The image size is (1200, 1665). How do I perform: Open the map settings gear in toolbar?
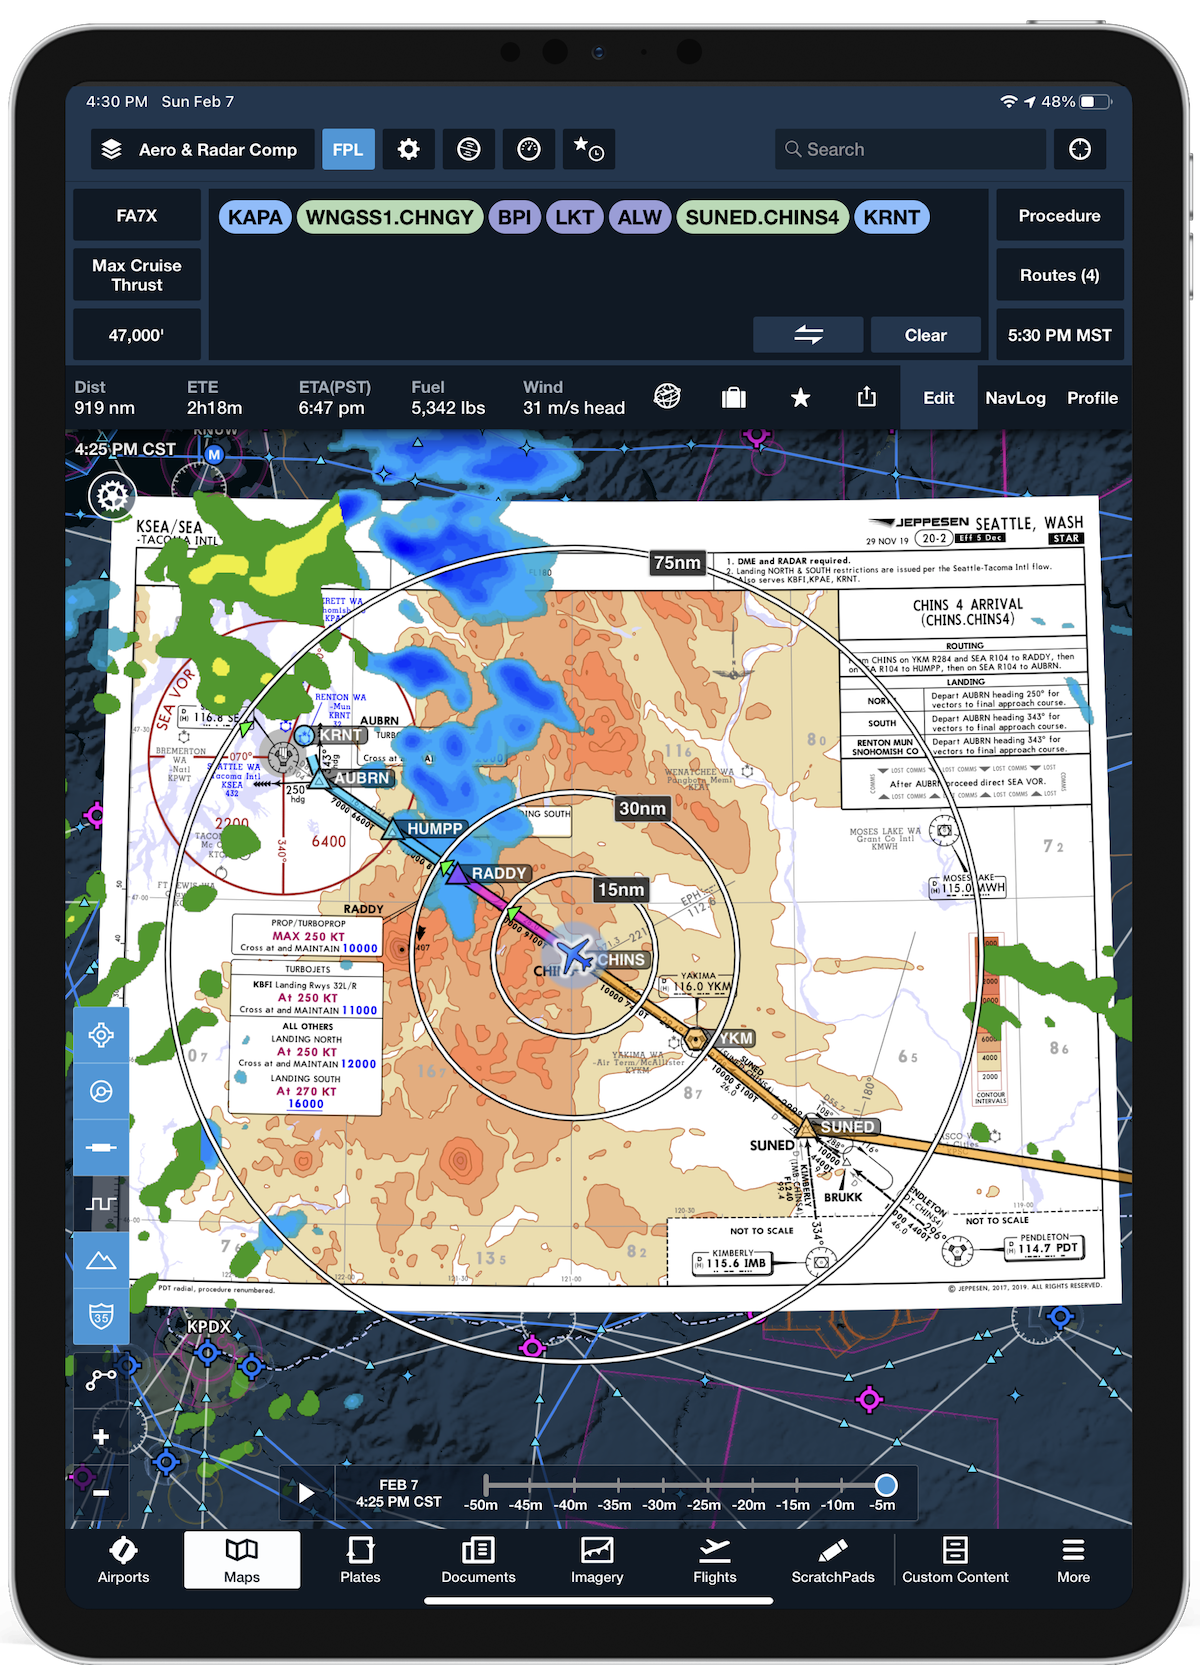pyautogui.click(x=408, y=149)
